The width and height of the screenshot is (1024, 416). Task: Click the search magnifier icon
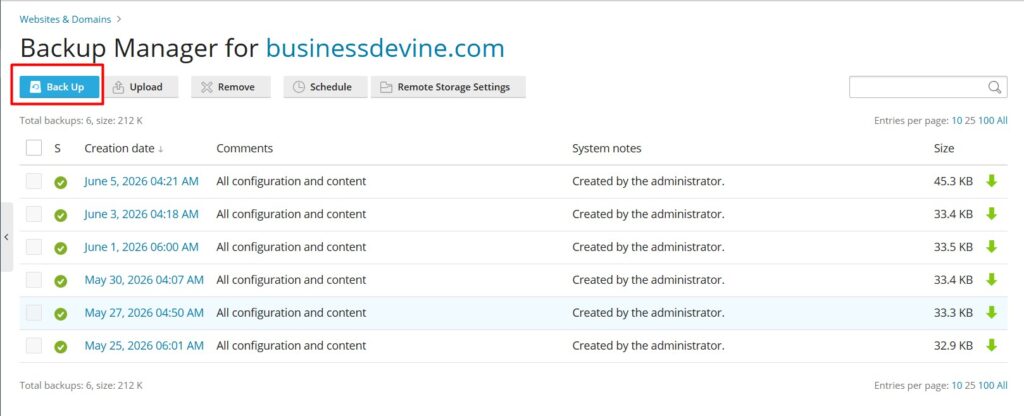994,87
